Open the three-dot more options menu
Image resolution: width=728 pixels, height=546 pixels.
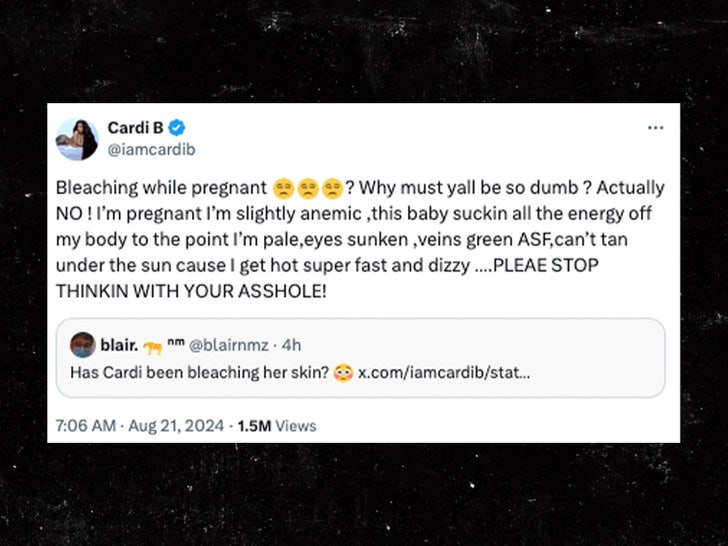coord(655,128)
